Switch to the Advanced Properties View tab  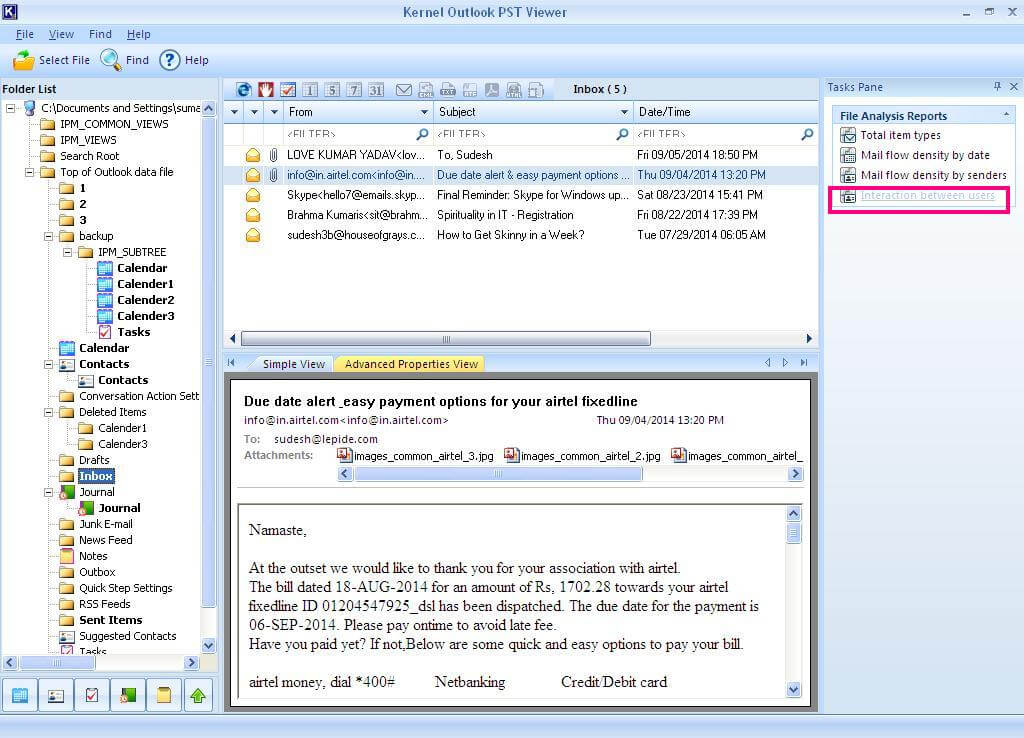411,364
